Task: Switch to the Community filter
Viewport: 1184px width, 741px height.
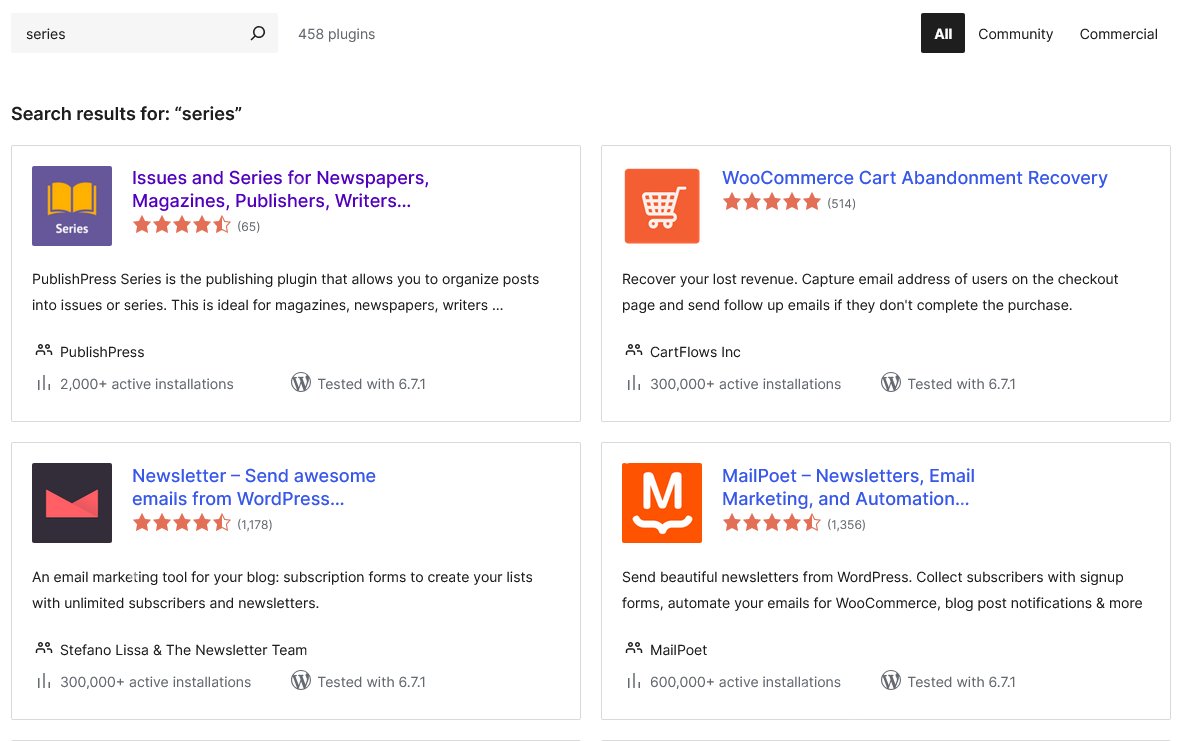Action: pos(1015,34)
